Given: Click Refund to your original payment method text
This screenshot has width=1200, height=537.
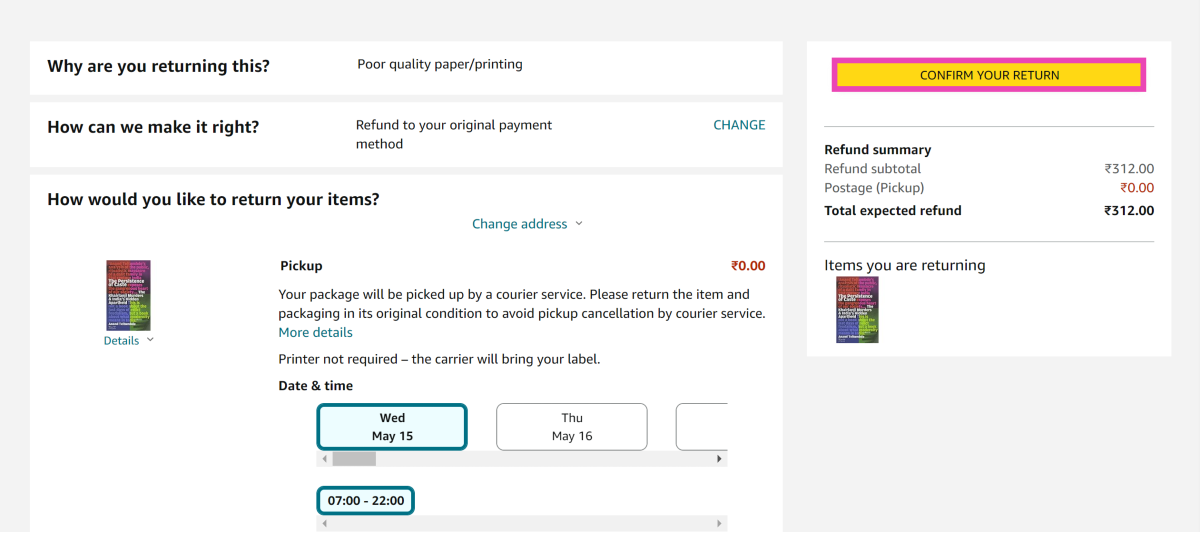Looking at the screenshot, I should pos(454,134).
